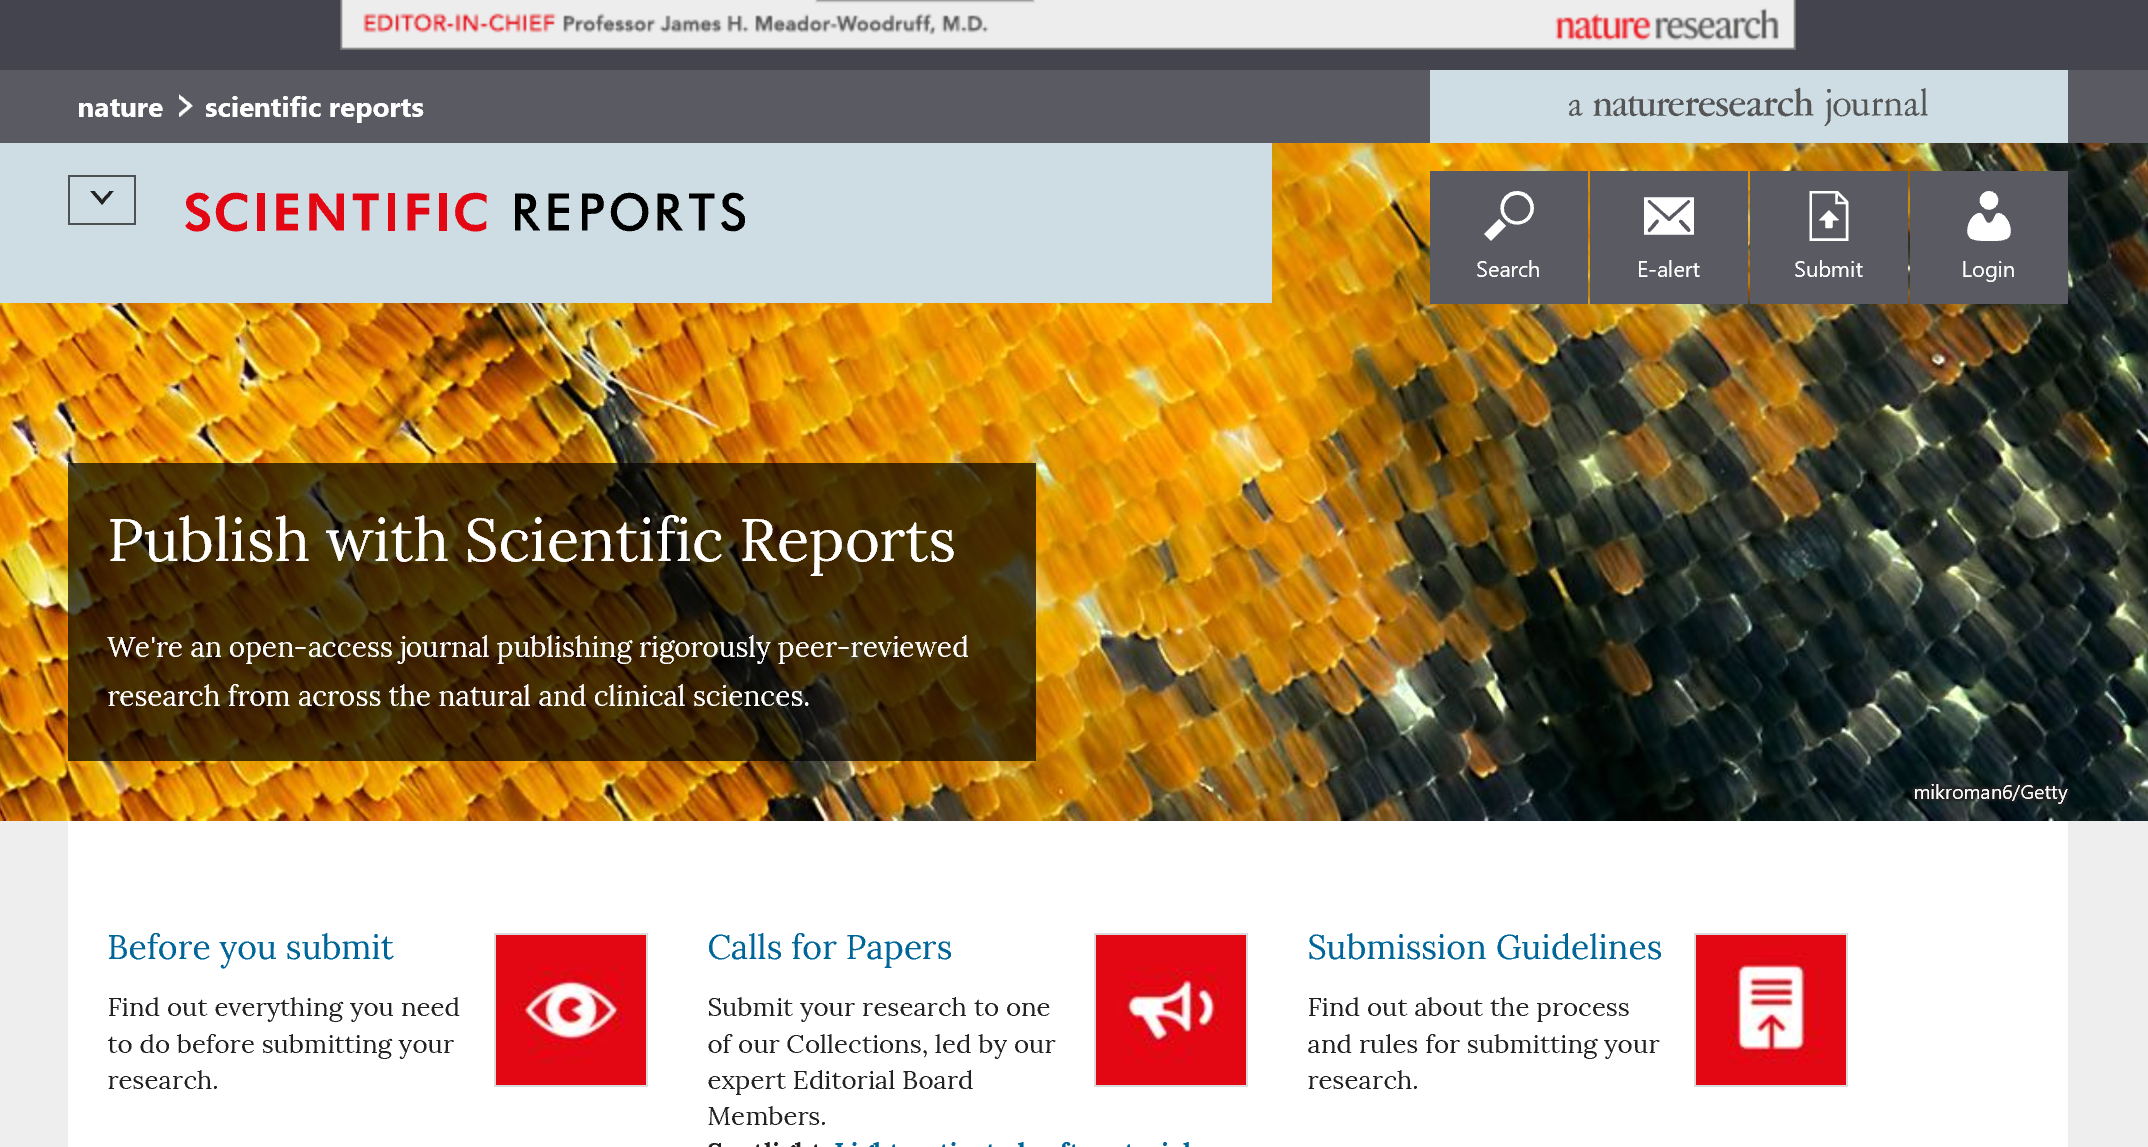Go to nature breadcrumb link

tap(120, 107)
